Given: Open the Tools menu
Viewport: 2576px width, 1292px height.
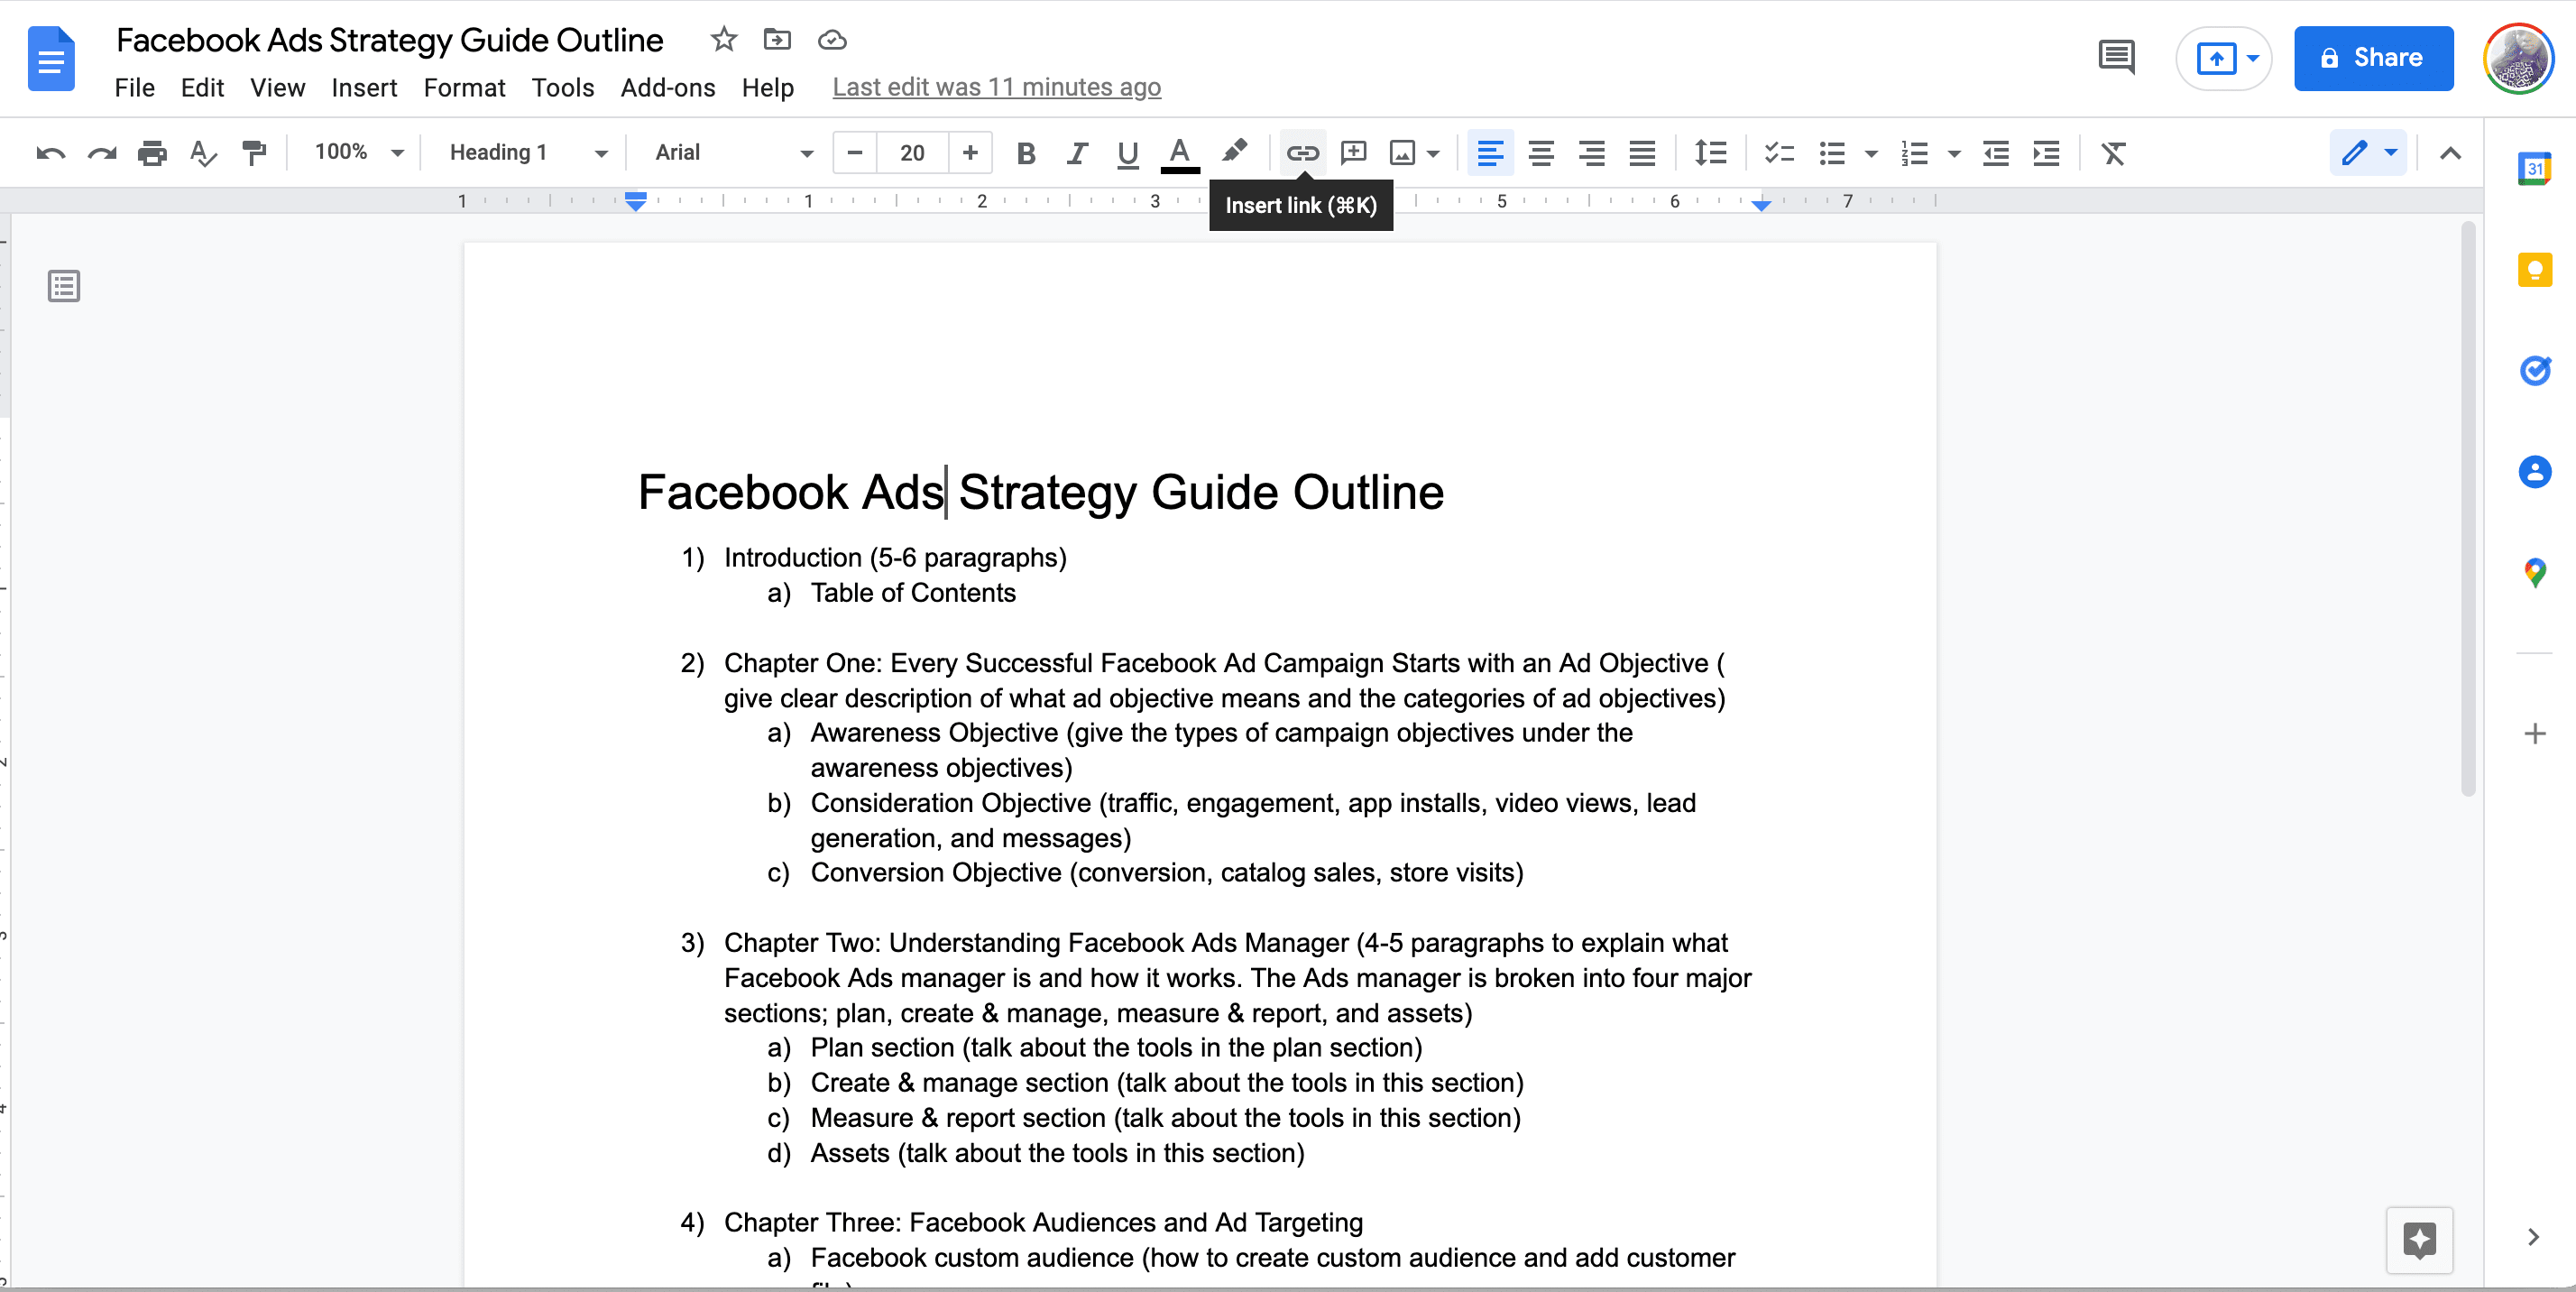Looking at the screenshot, I should 563,88.
